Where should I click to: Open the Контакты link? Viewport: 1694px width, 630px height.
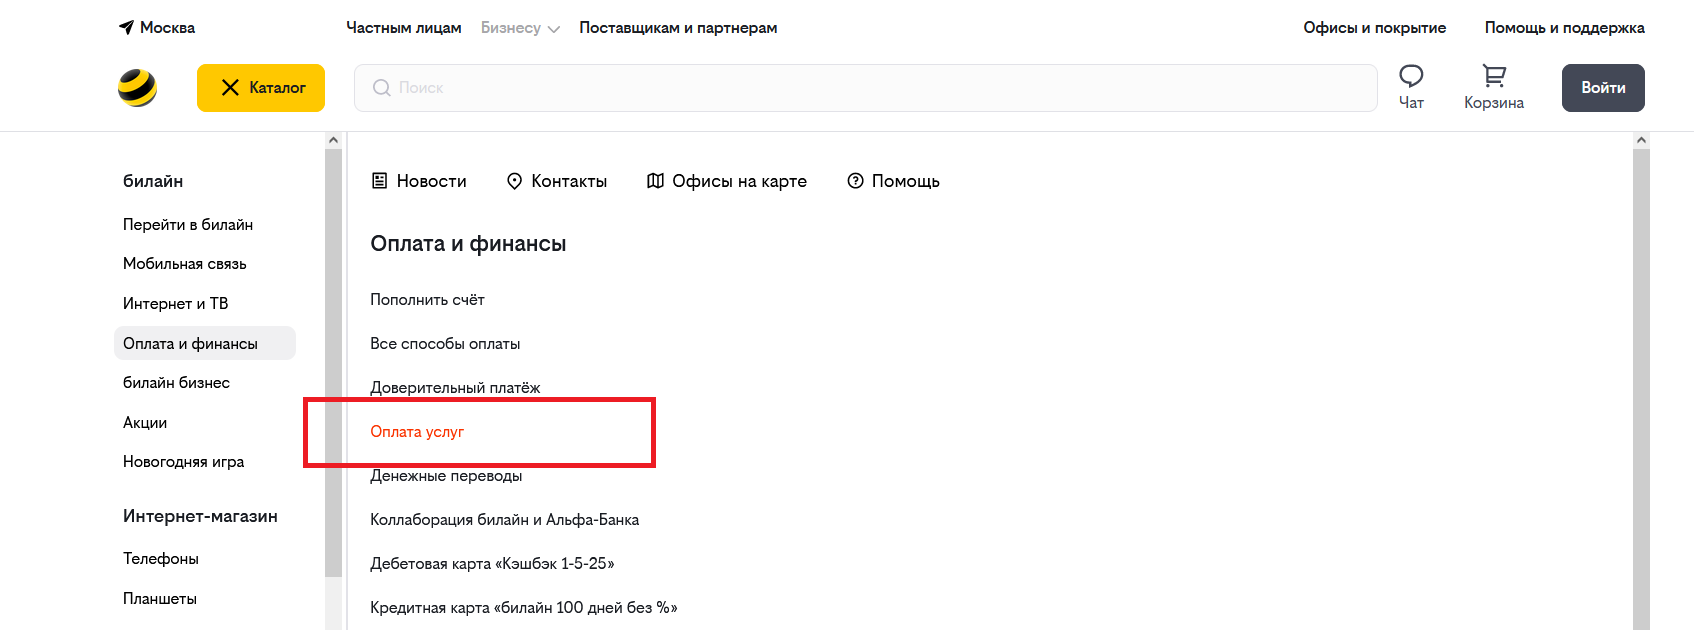coord(569,181)
